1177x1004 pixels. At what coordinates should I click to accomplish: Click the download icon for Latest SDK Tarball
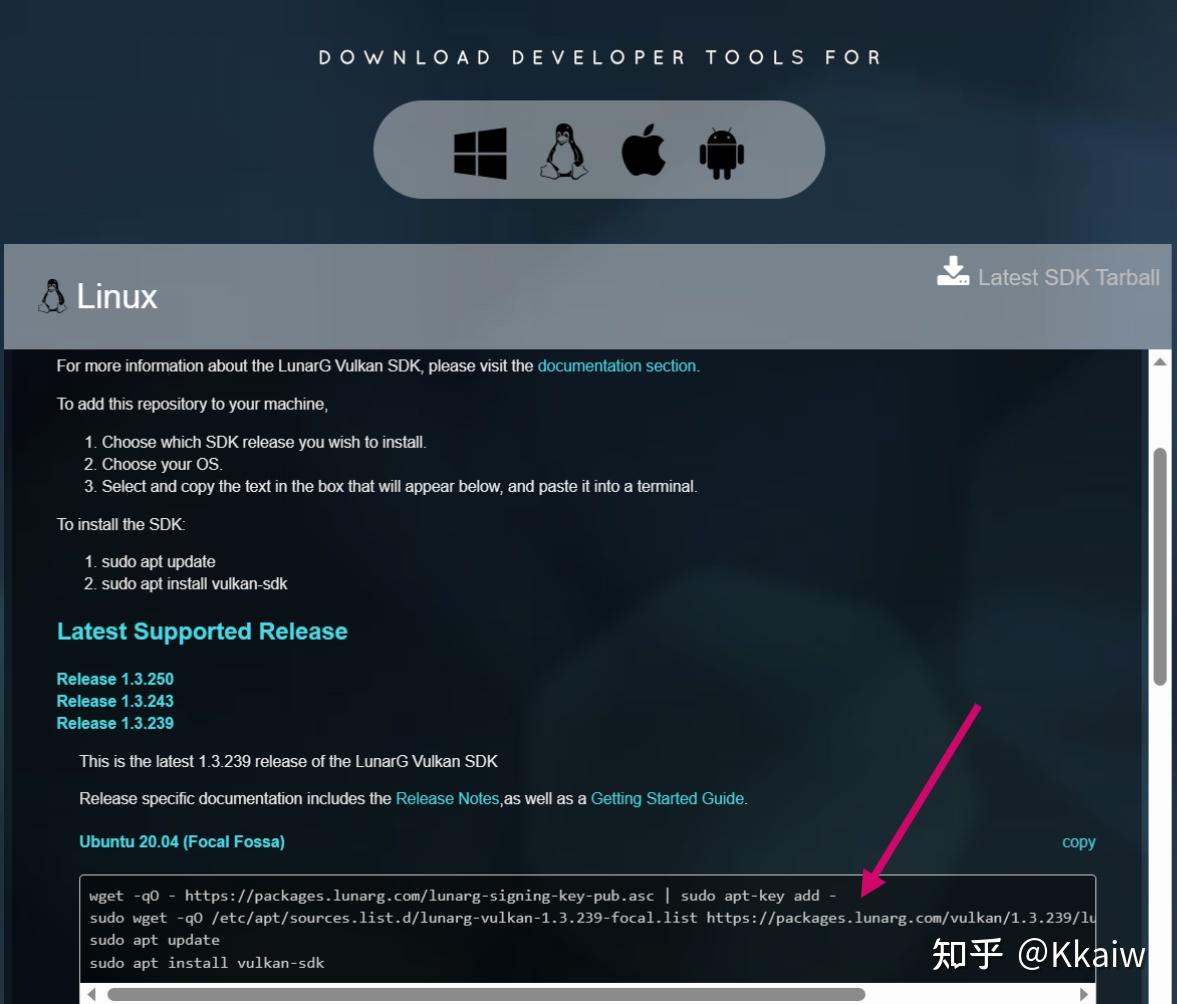click(x=953, y=270)
